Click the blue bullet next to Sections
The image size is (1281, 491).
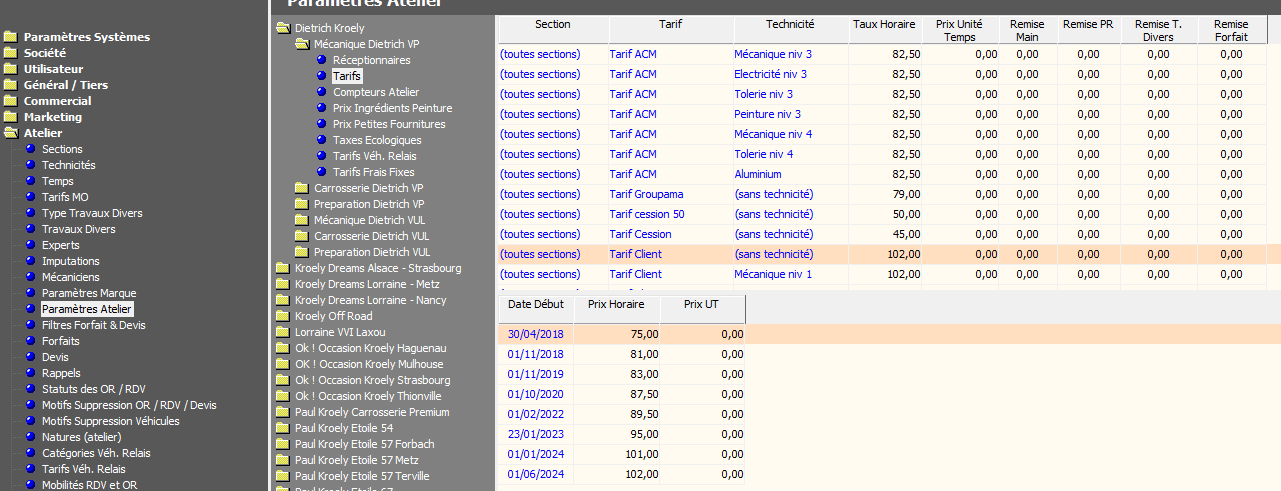(30, 149)
